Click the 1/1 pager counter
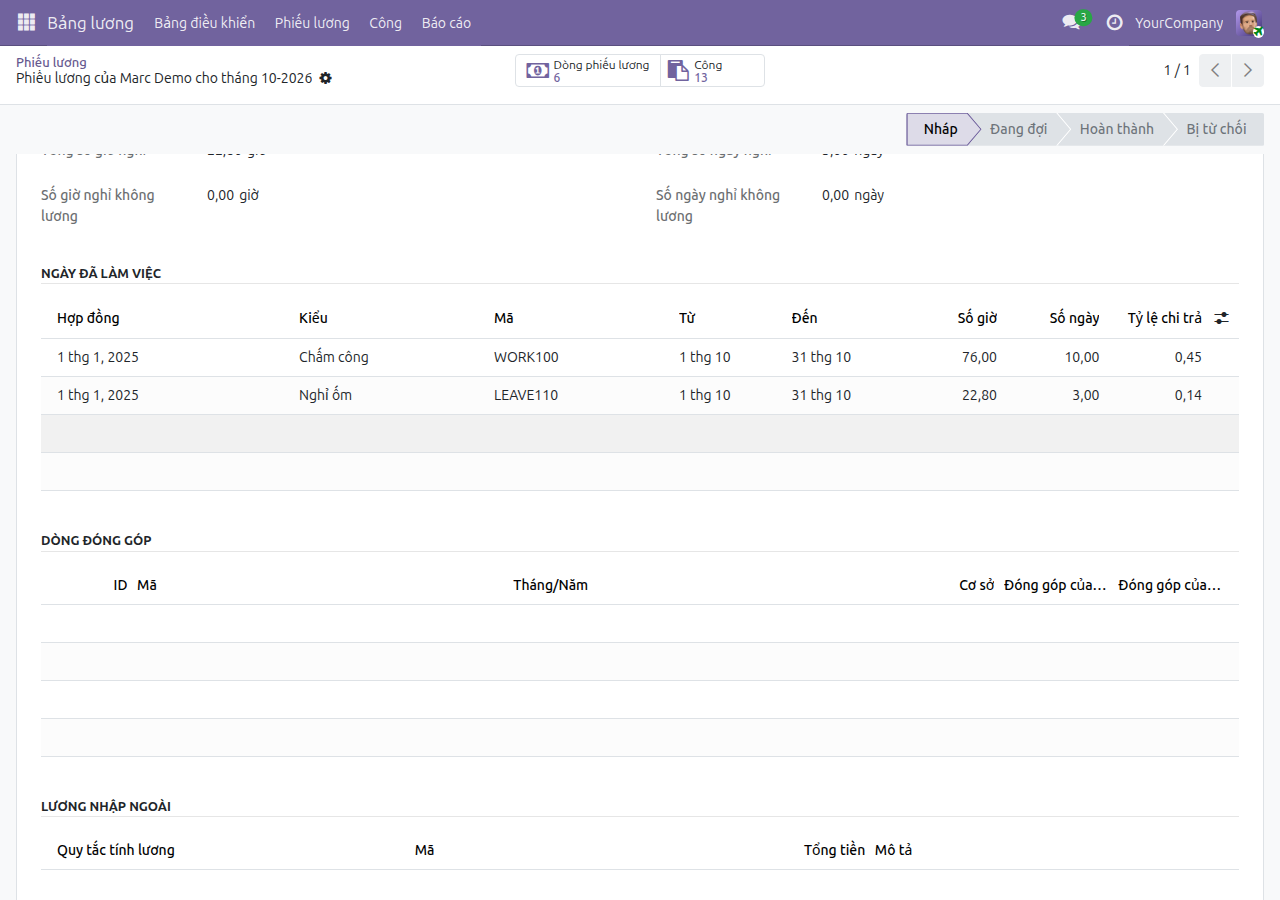Image resolution: width=1280 pixels, height=900 pixels. tap(1177, 70)
